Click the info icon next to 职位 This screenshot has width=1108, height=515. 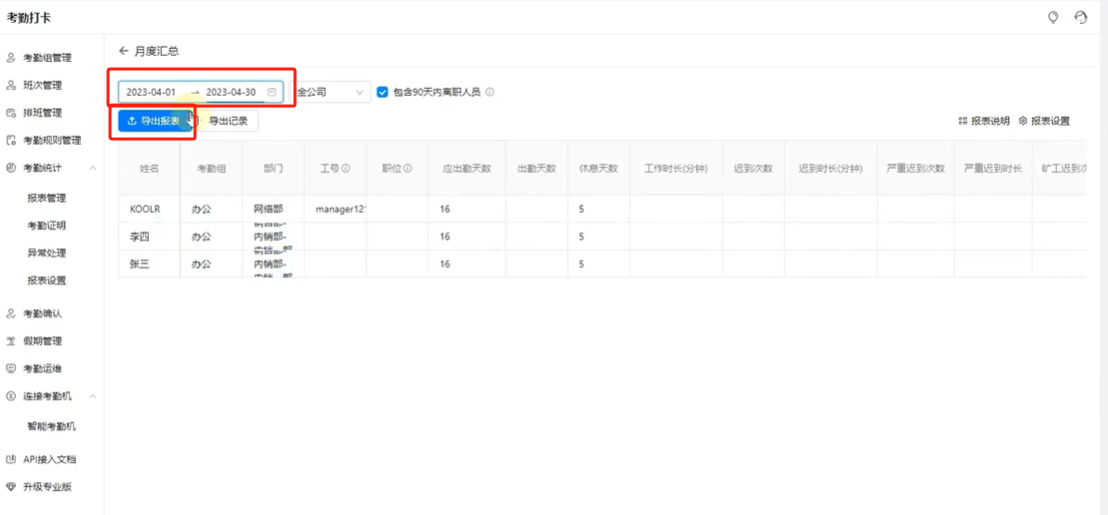[408, 169]
